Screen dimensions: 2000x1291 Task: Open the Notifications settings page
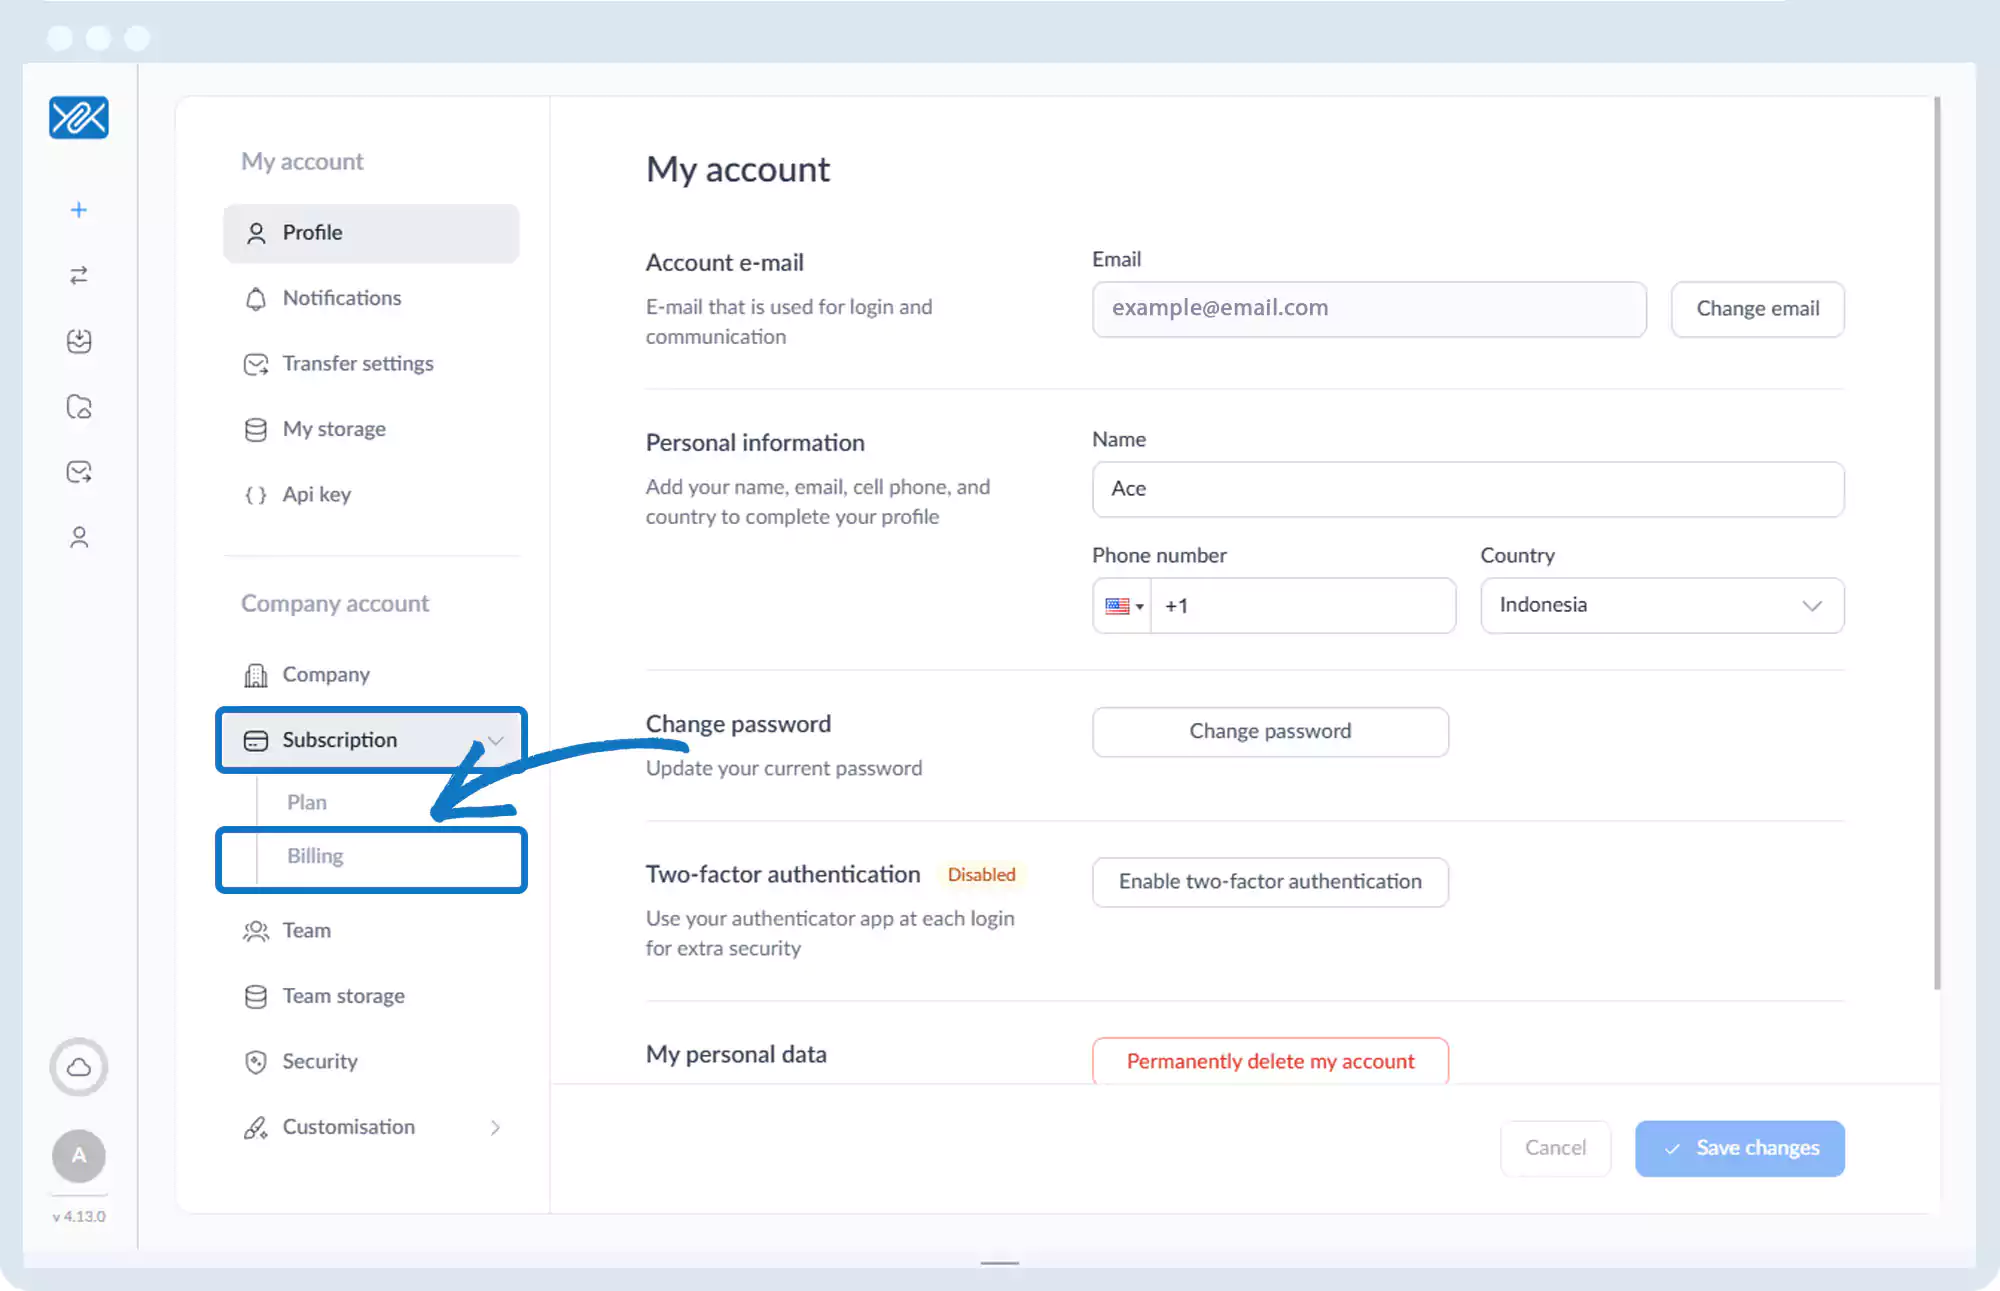[x=341, y=298]
